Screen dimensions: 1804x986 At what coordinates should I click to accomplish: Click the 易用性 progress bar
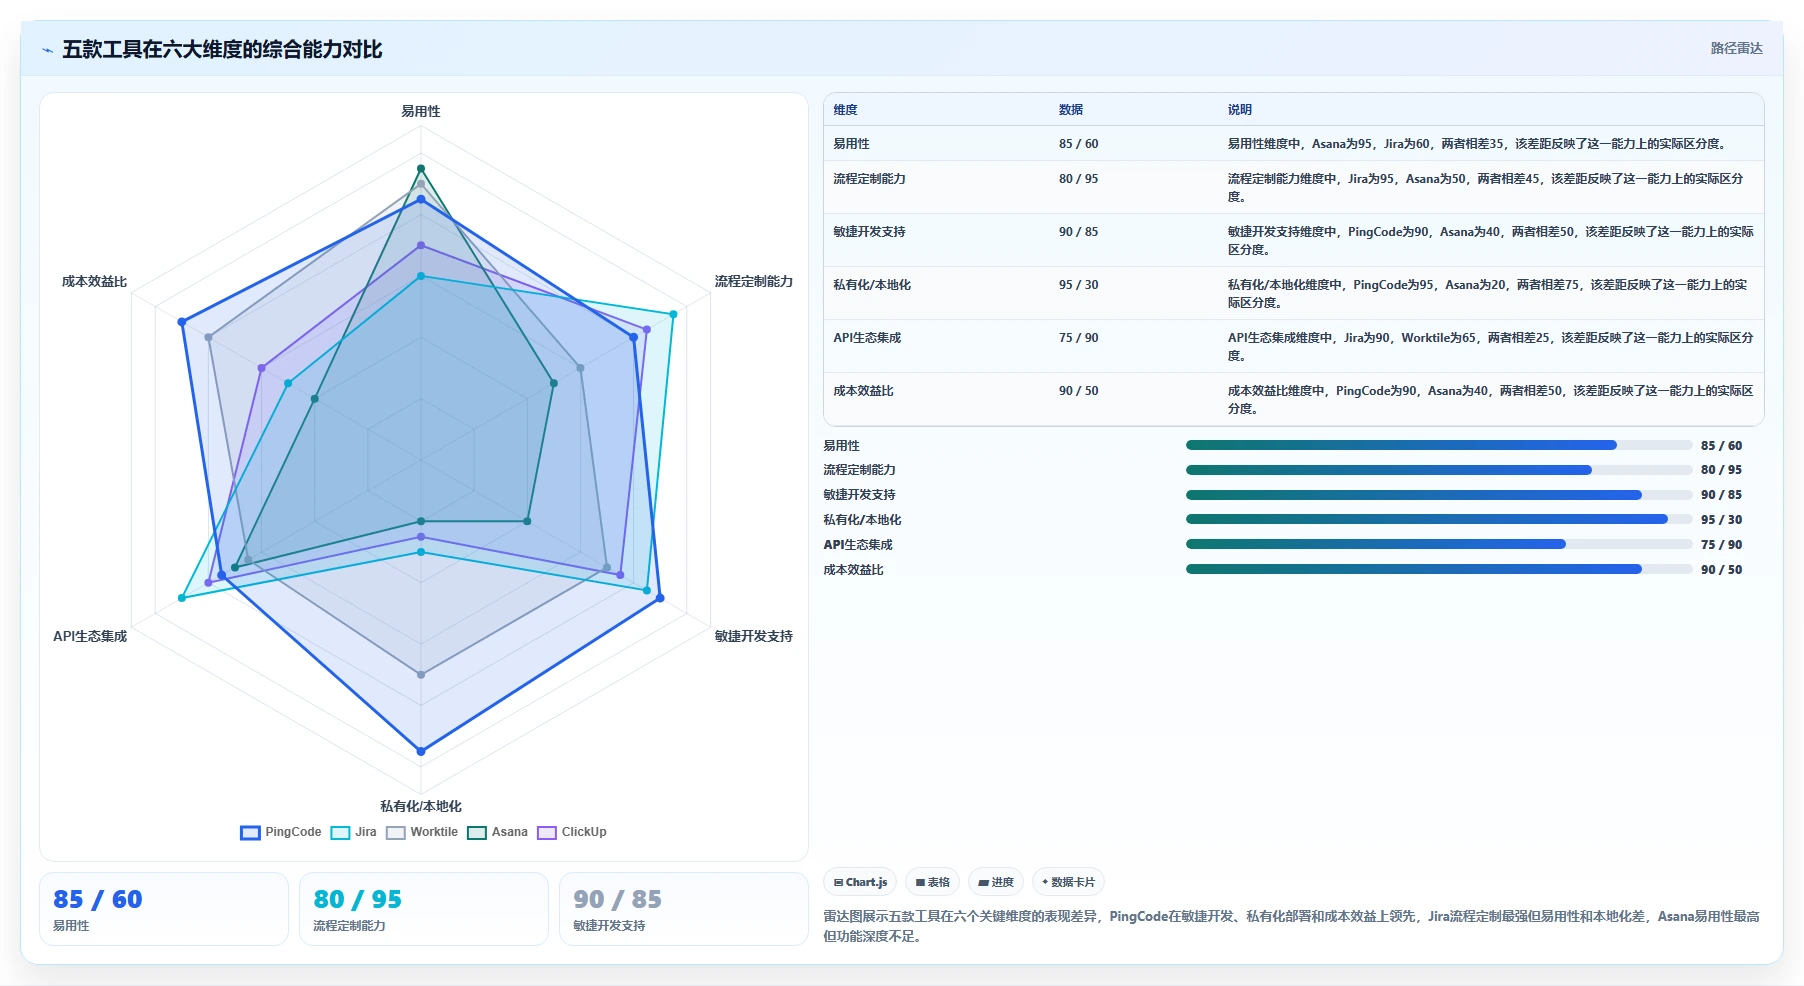(x=1439, y=445)
